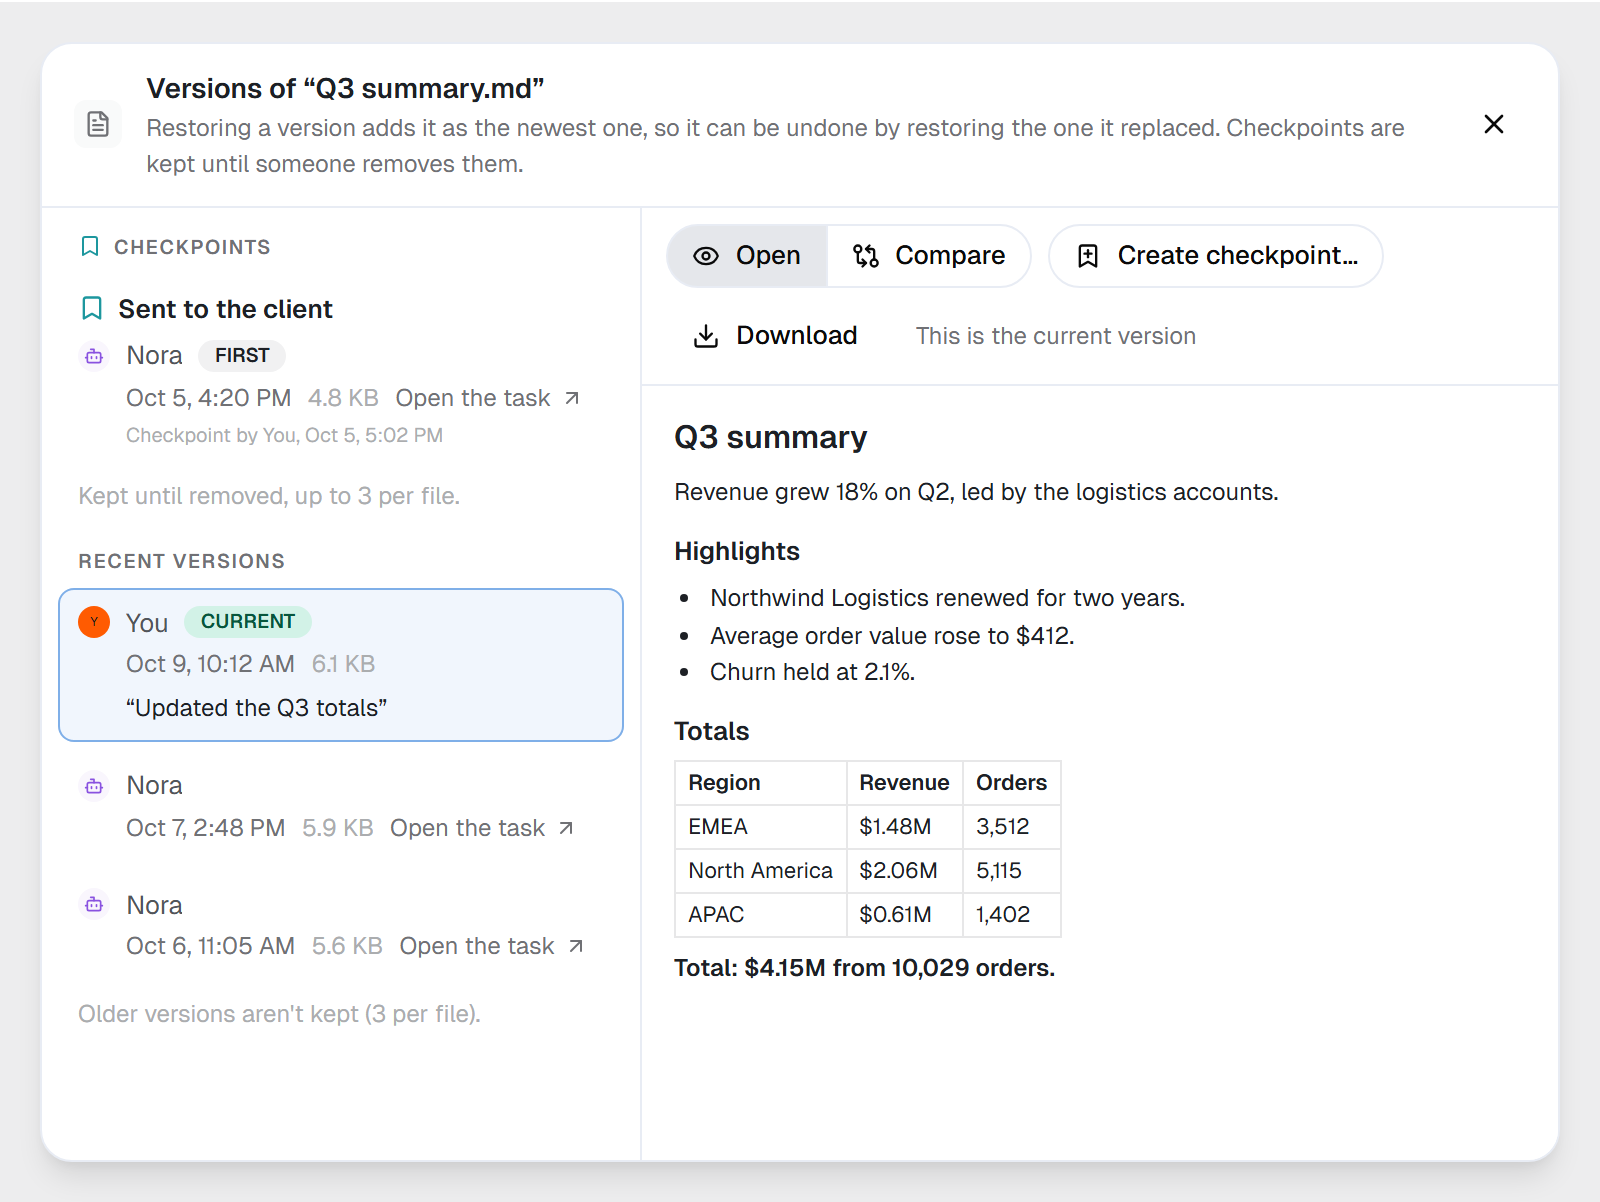The image size is (1600, 1202).
Task: Select Nora's Oct 7, 2:48 PM version
Action: [341, 806]
